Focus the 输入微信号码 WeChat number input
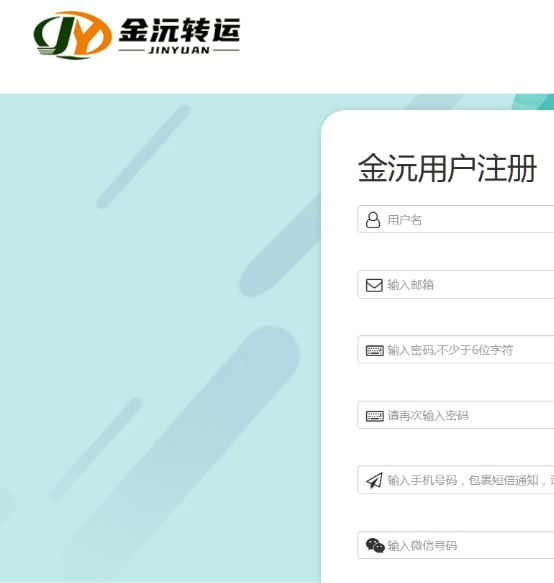The height and width of the screenshot is (583, 554). [456, 545]
